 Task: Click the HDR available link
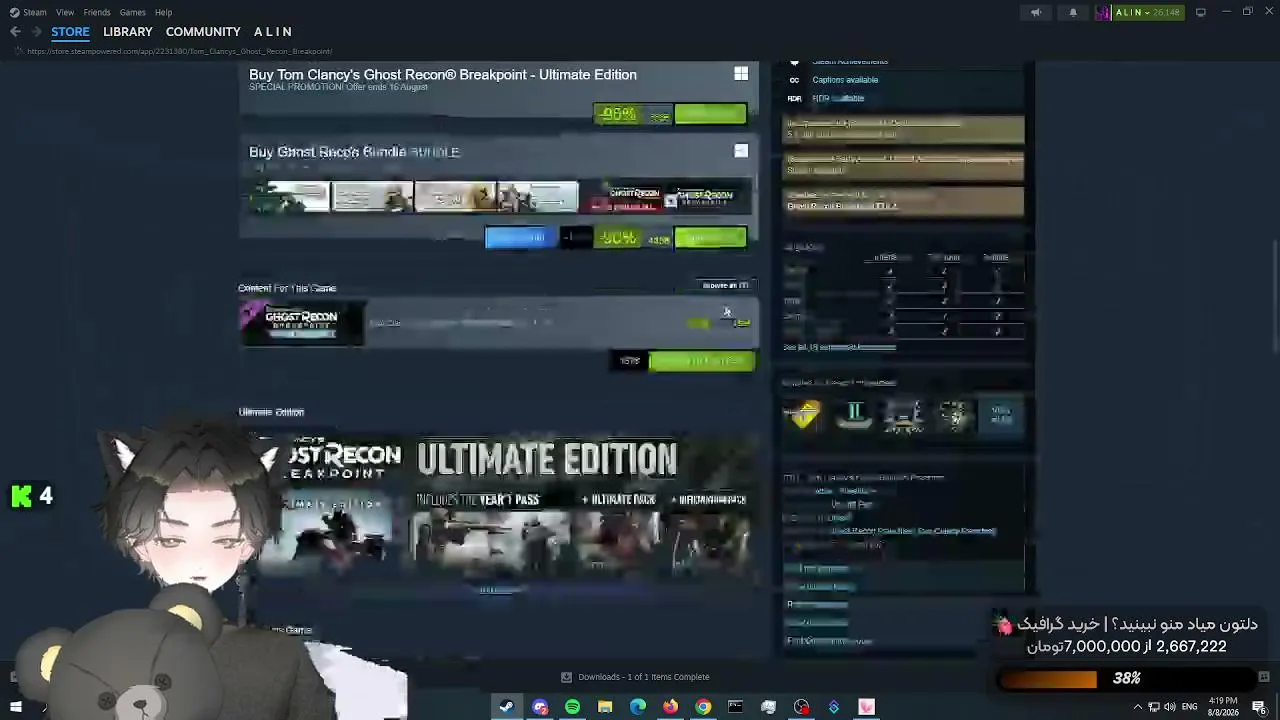point(838,98)
